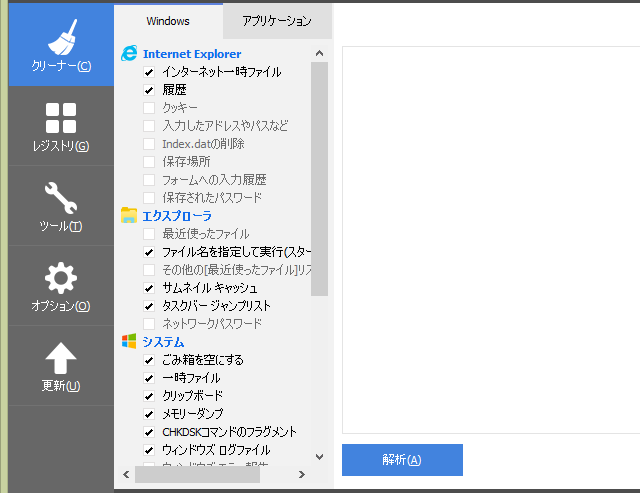The height and width of the screenshot is (493, 640).
Task: Open the Options (オプション) gear section
Action: pos(61,286)
